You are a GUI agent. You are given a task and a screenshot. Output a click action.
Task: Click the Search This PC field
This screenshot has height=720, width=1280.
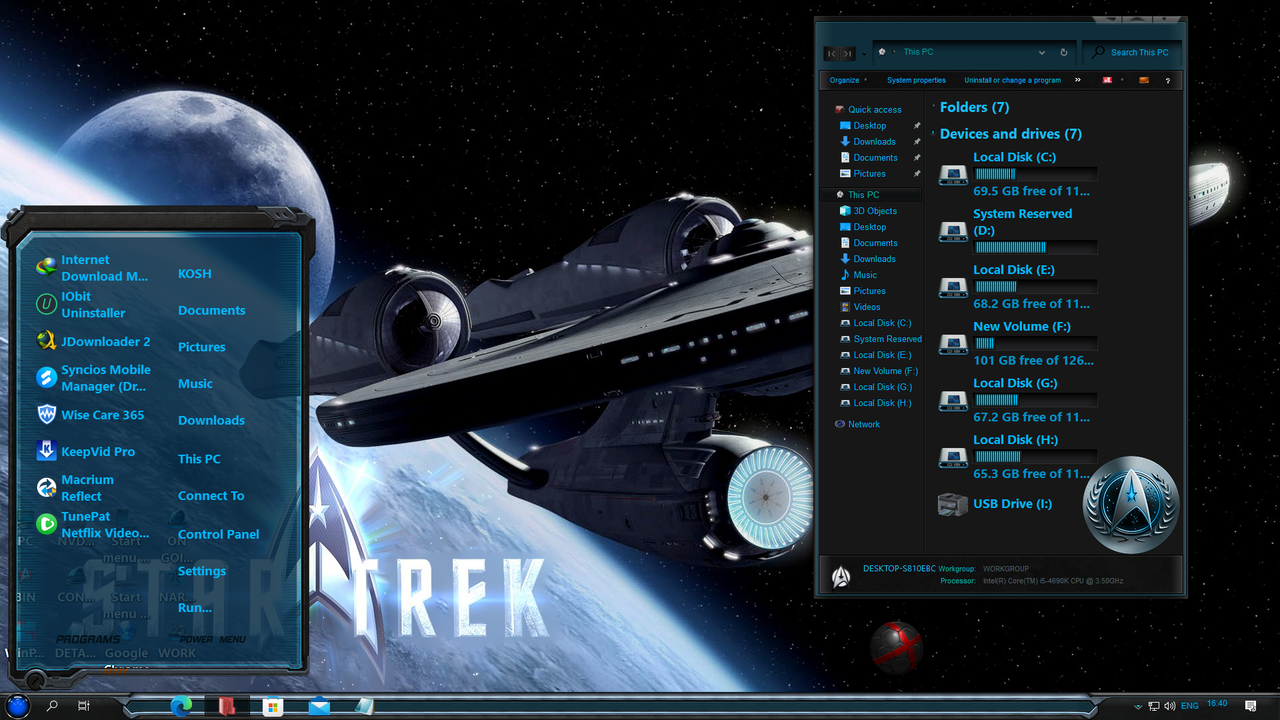pyautogui.click(x=1131, y=52)
